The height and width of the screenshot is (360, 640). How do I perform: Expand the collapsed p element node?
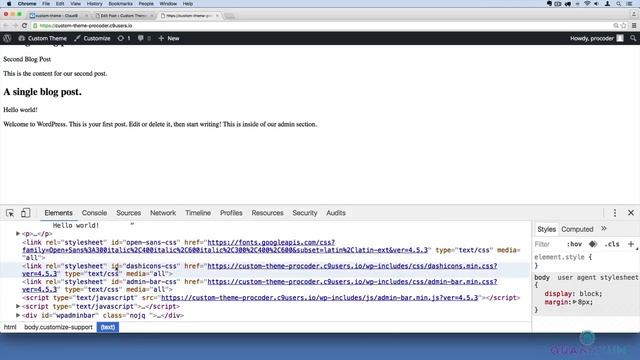coord(18,233)
